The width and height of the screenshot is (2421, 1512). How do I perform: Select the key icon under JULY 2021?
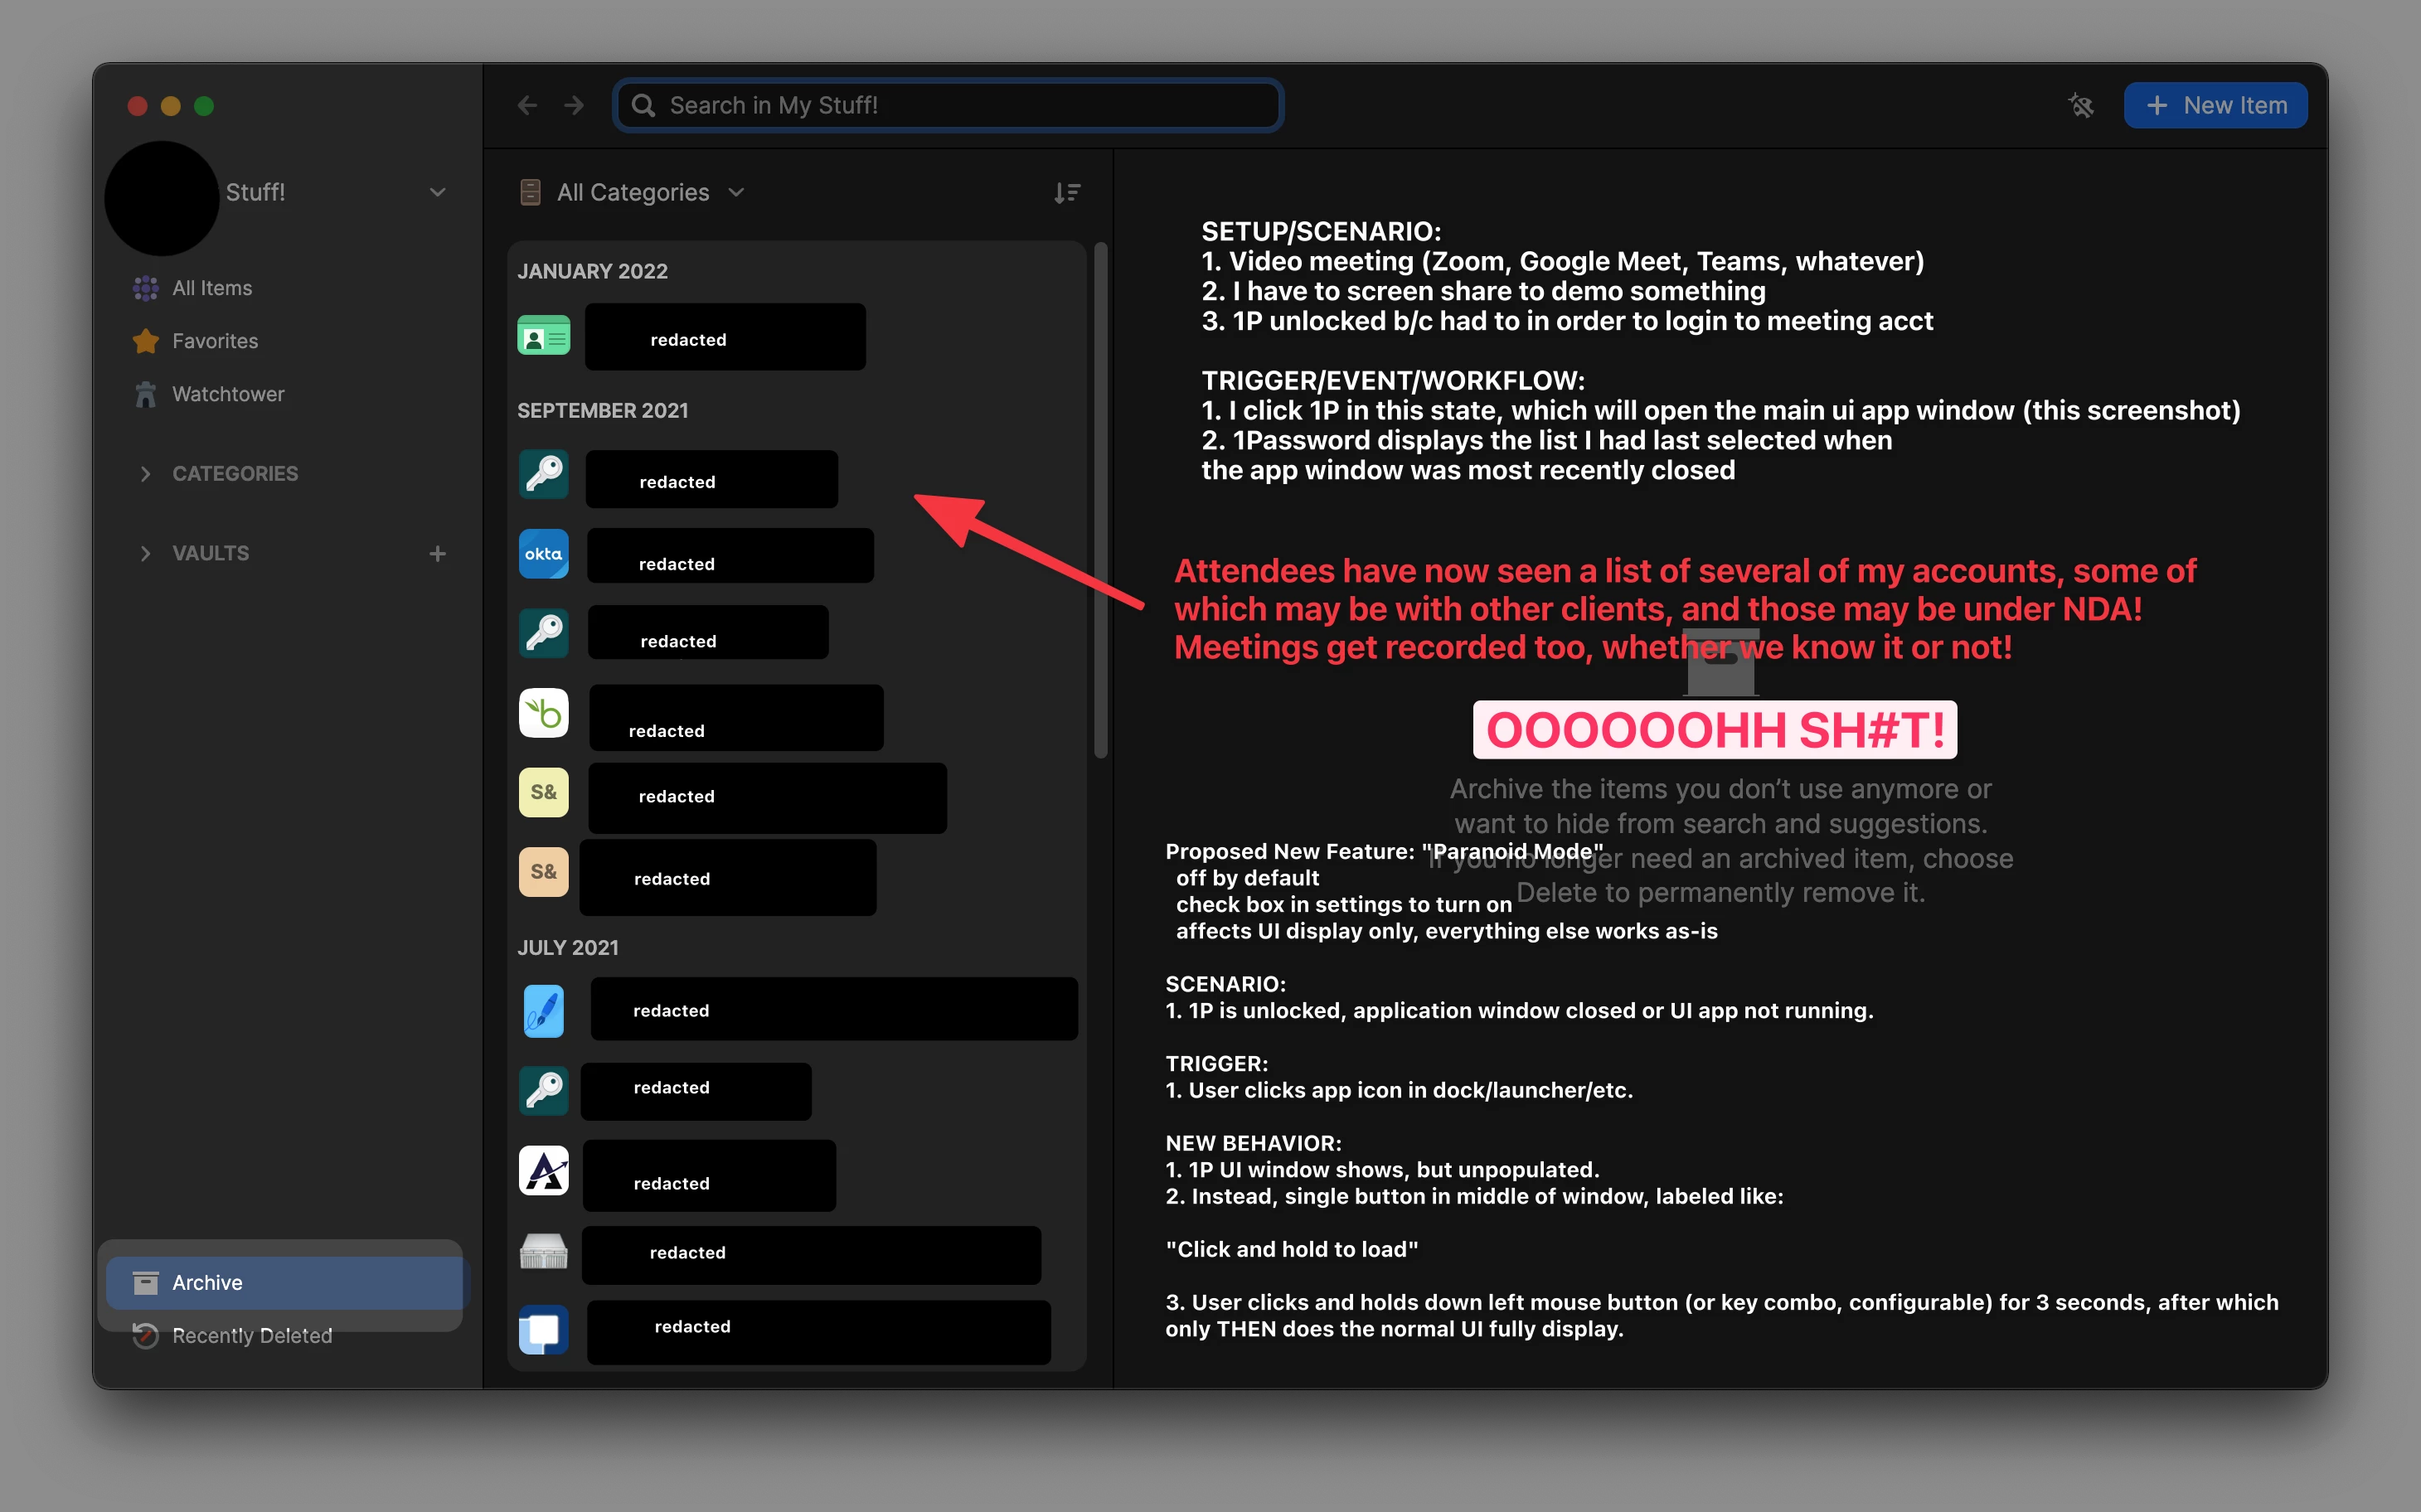pos(544,1090)
